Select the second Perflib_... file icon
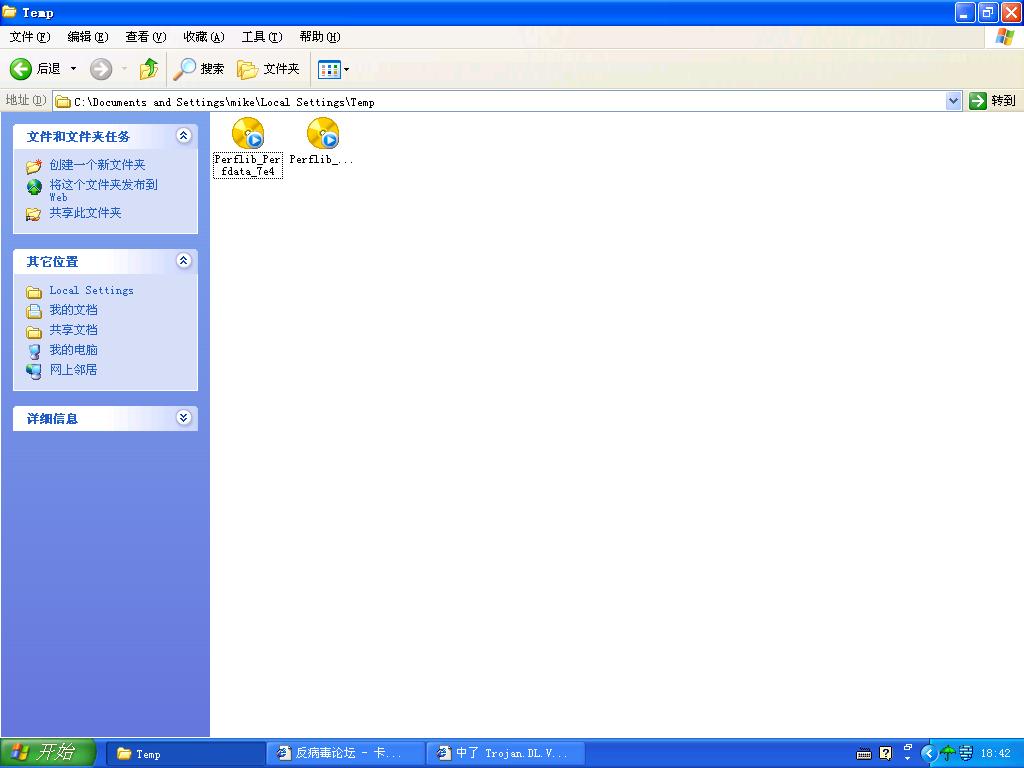 (x=323, y=133)
